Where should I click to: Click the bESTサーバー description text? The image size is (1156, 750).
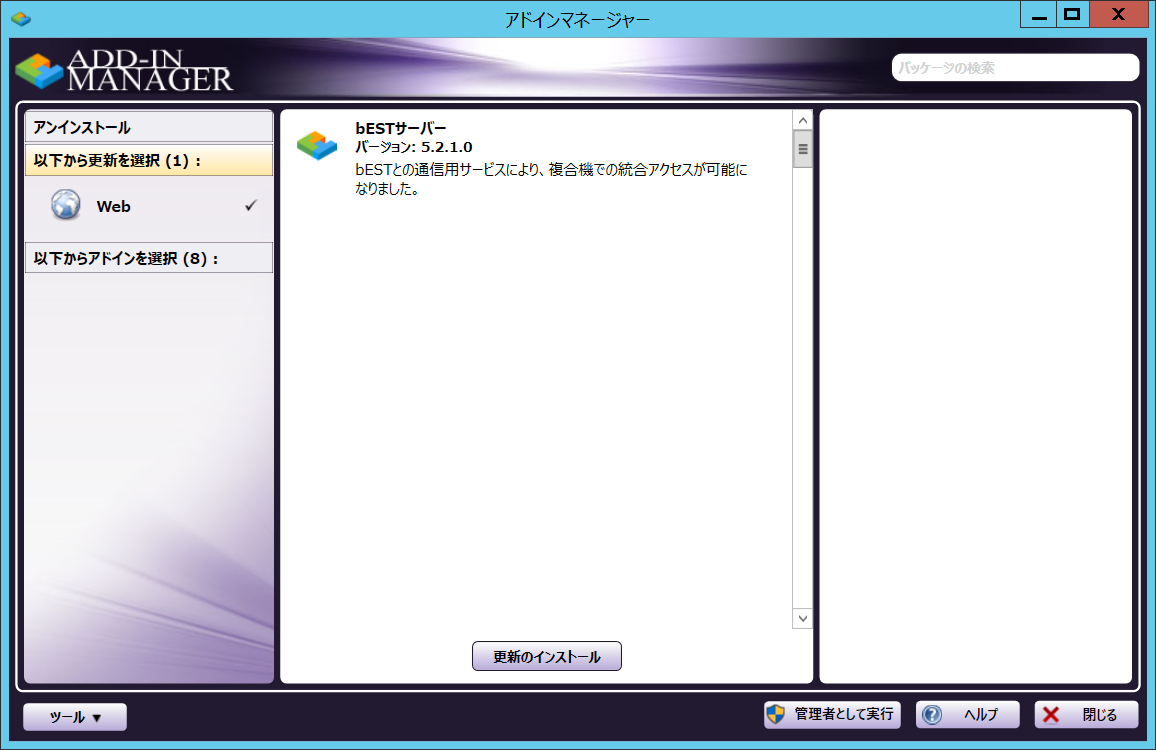point(551,179)
